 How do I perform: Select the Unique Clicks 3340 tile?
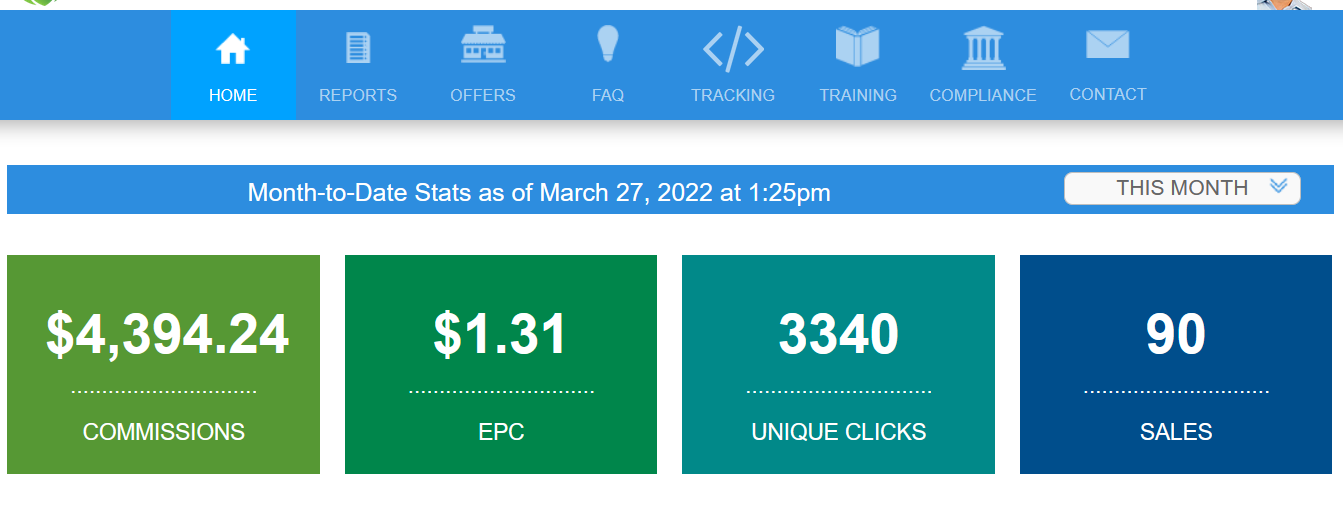(838, 364)
